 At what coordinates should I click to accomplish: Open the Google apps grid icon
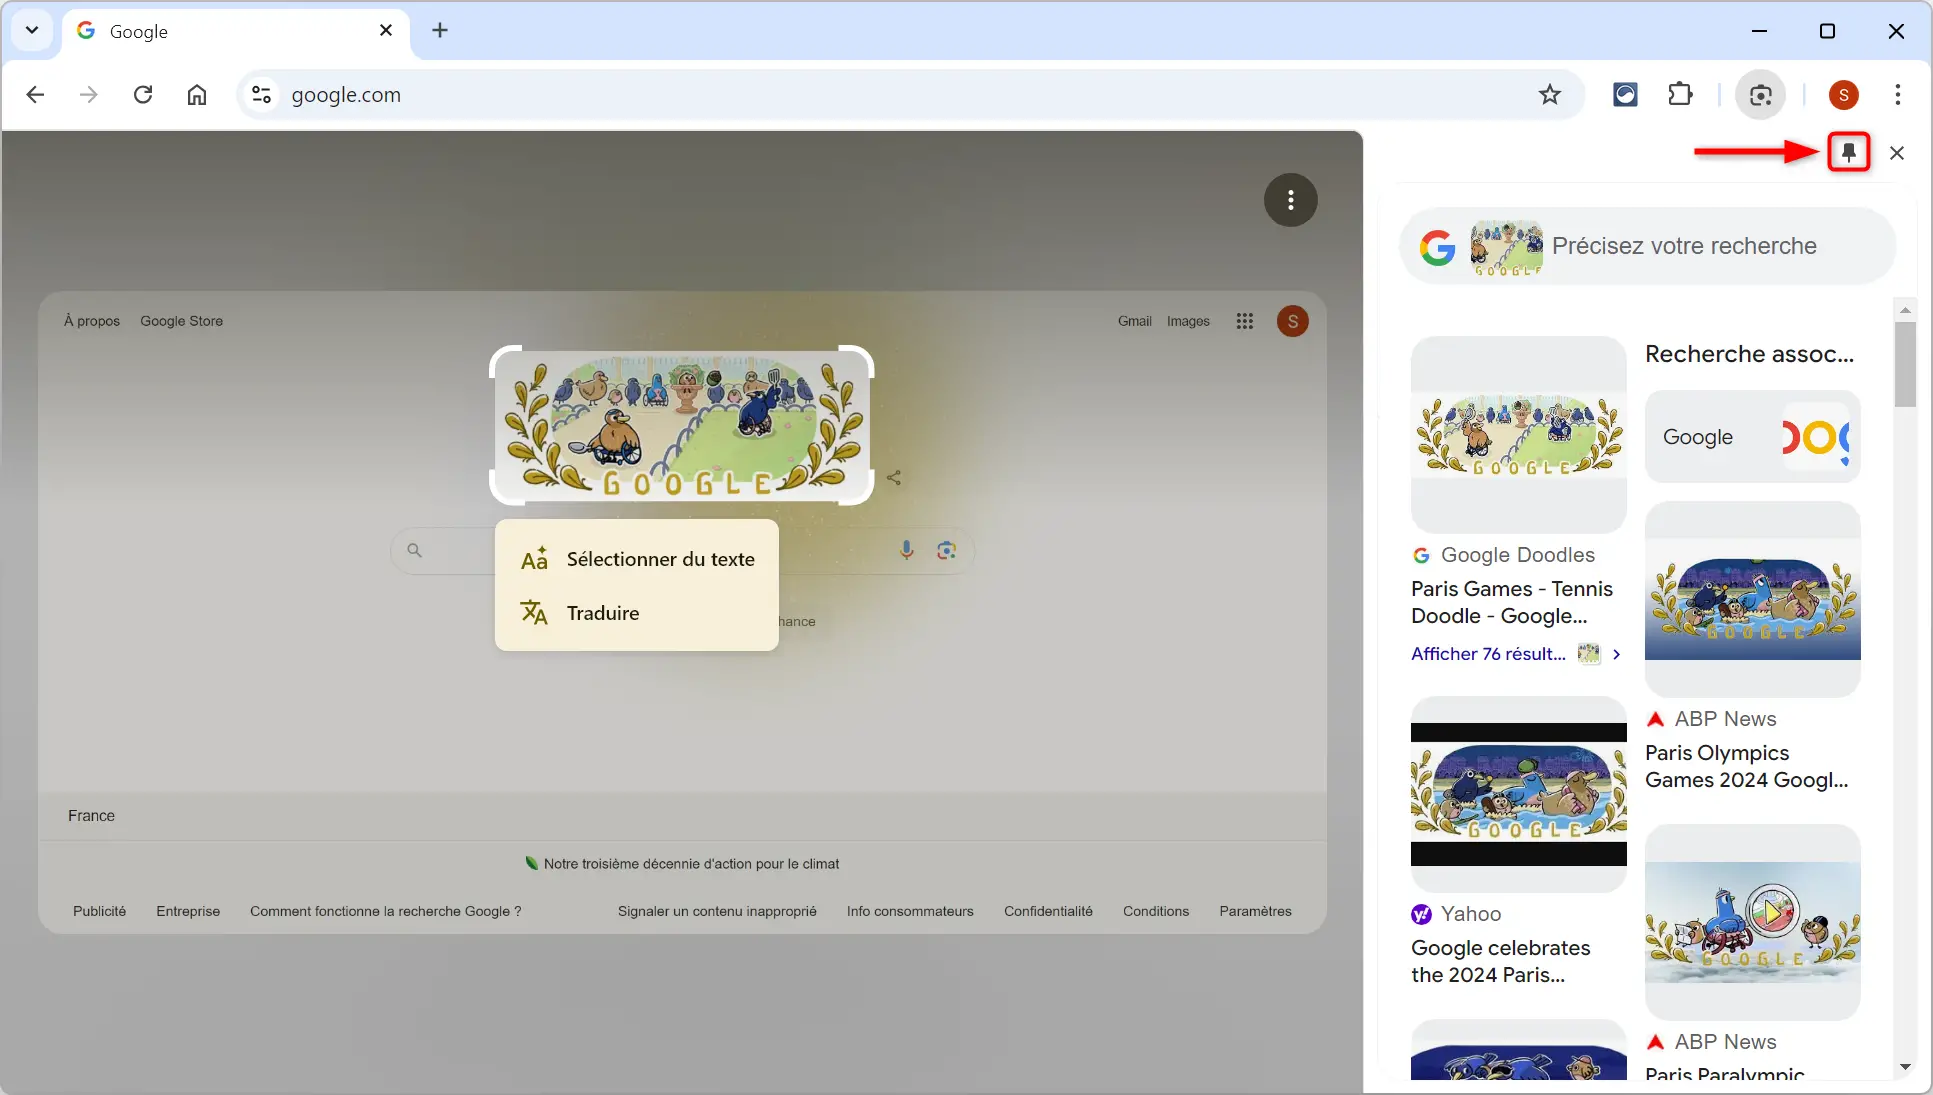tap(1244, 321)
